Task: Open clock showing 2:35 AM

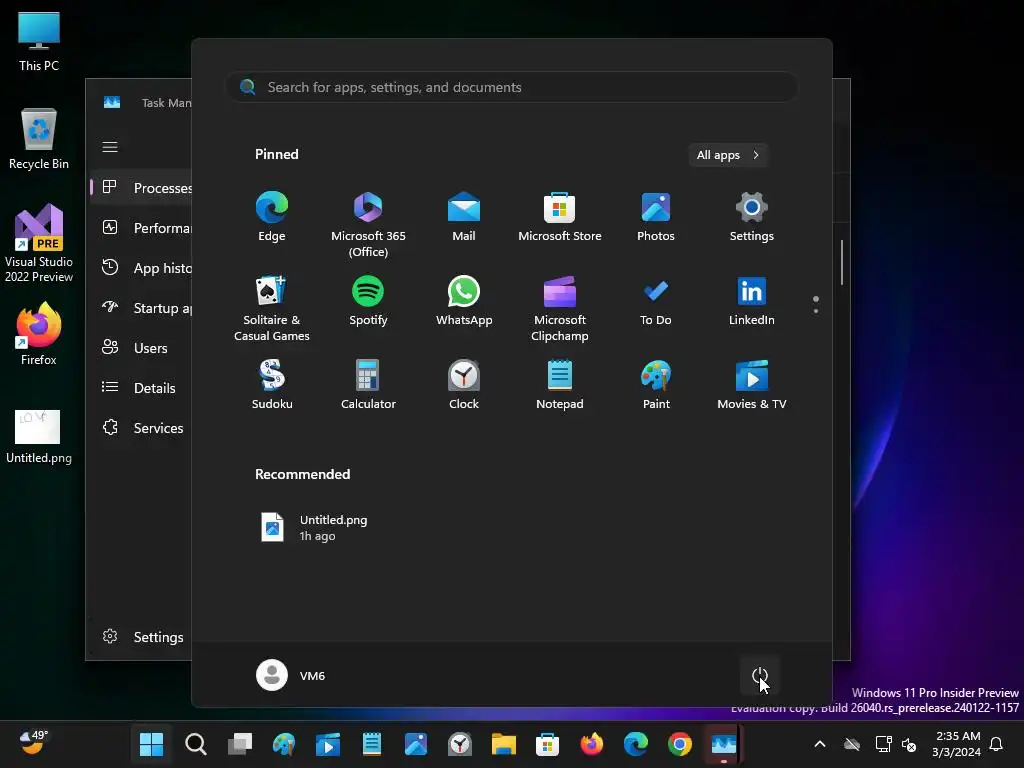Action: coord(957,744)
